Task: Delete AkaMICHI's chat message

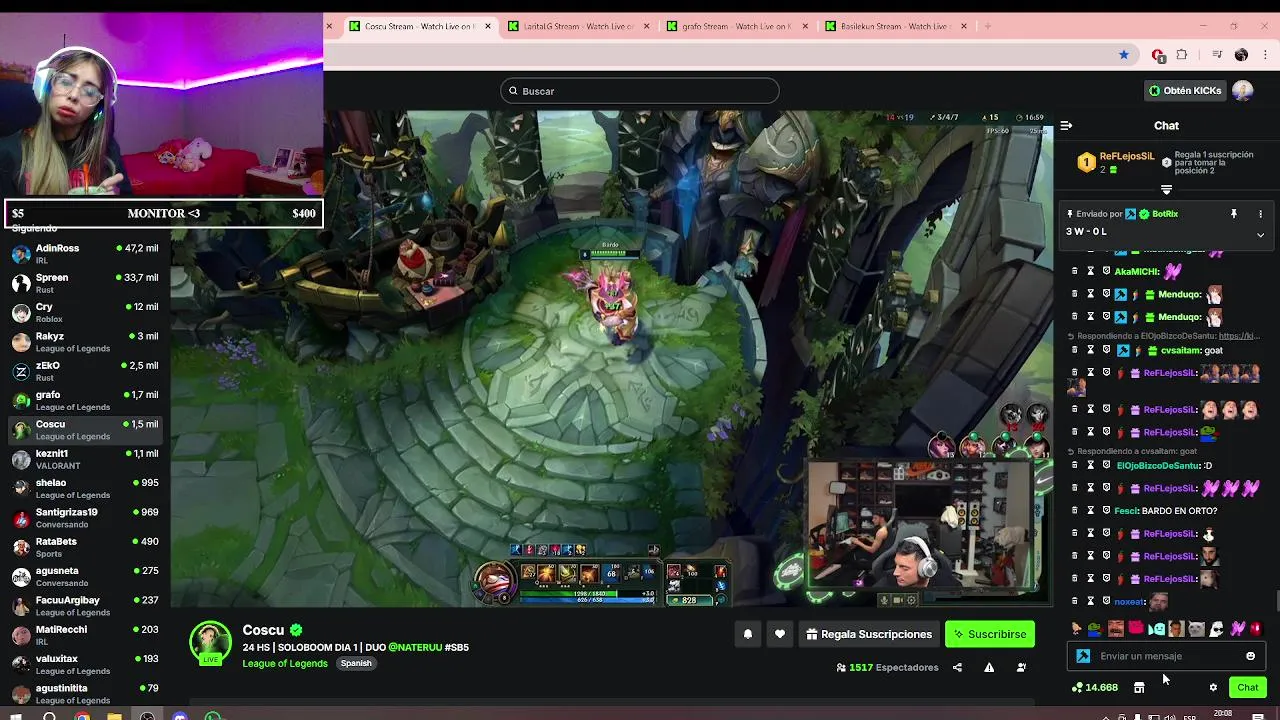Action: tap(1075, 271)
